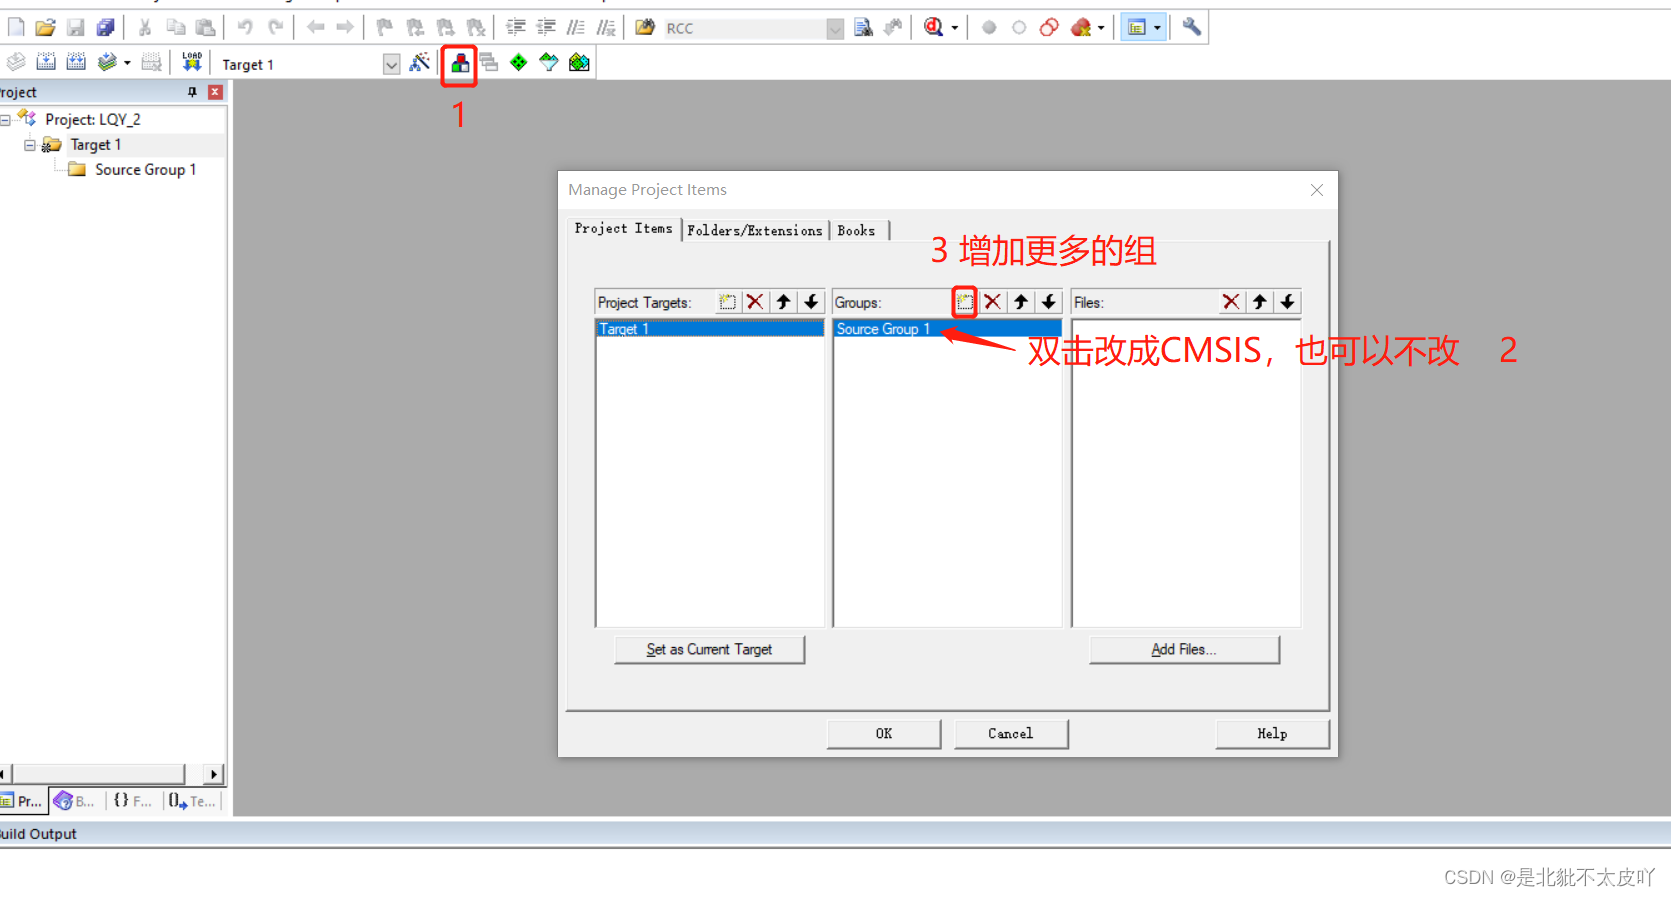Click the Copy icon
This screenshot has height=897, width=1671.
(176, 27)
